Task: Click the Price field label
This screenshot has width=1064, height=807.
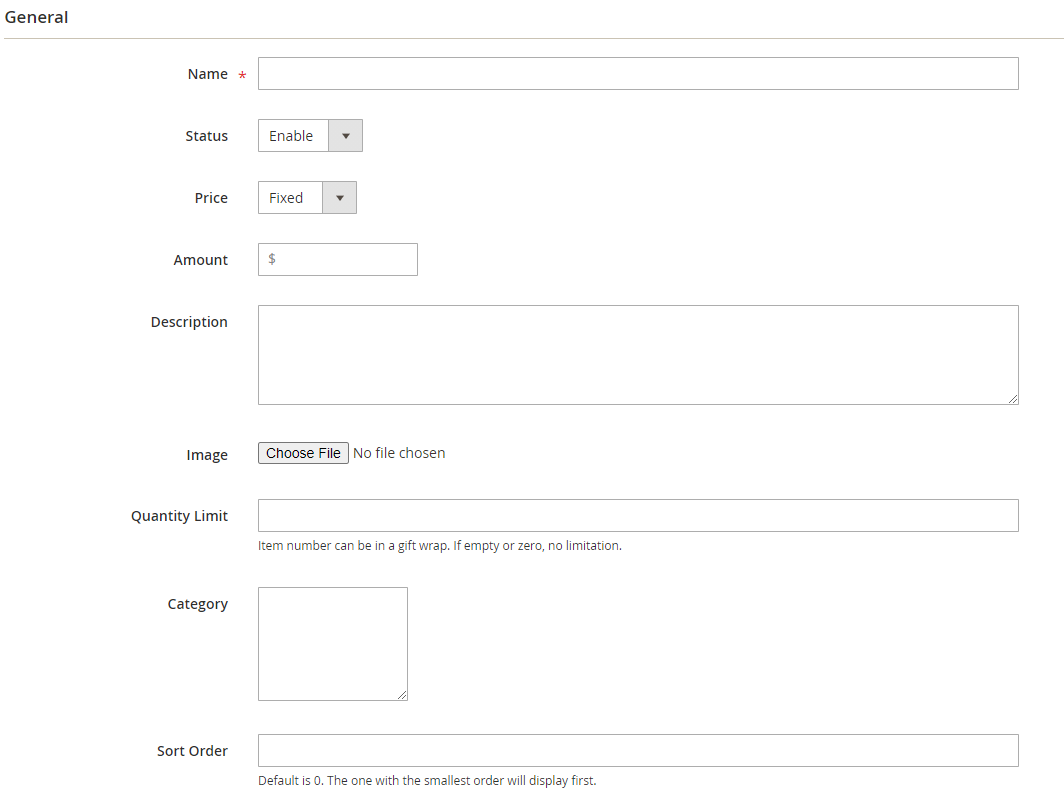Action: [211, 198]
